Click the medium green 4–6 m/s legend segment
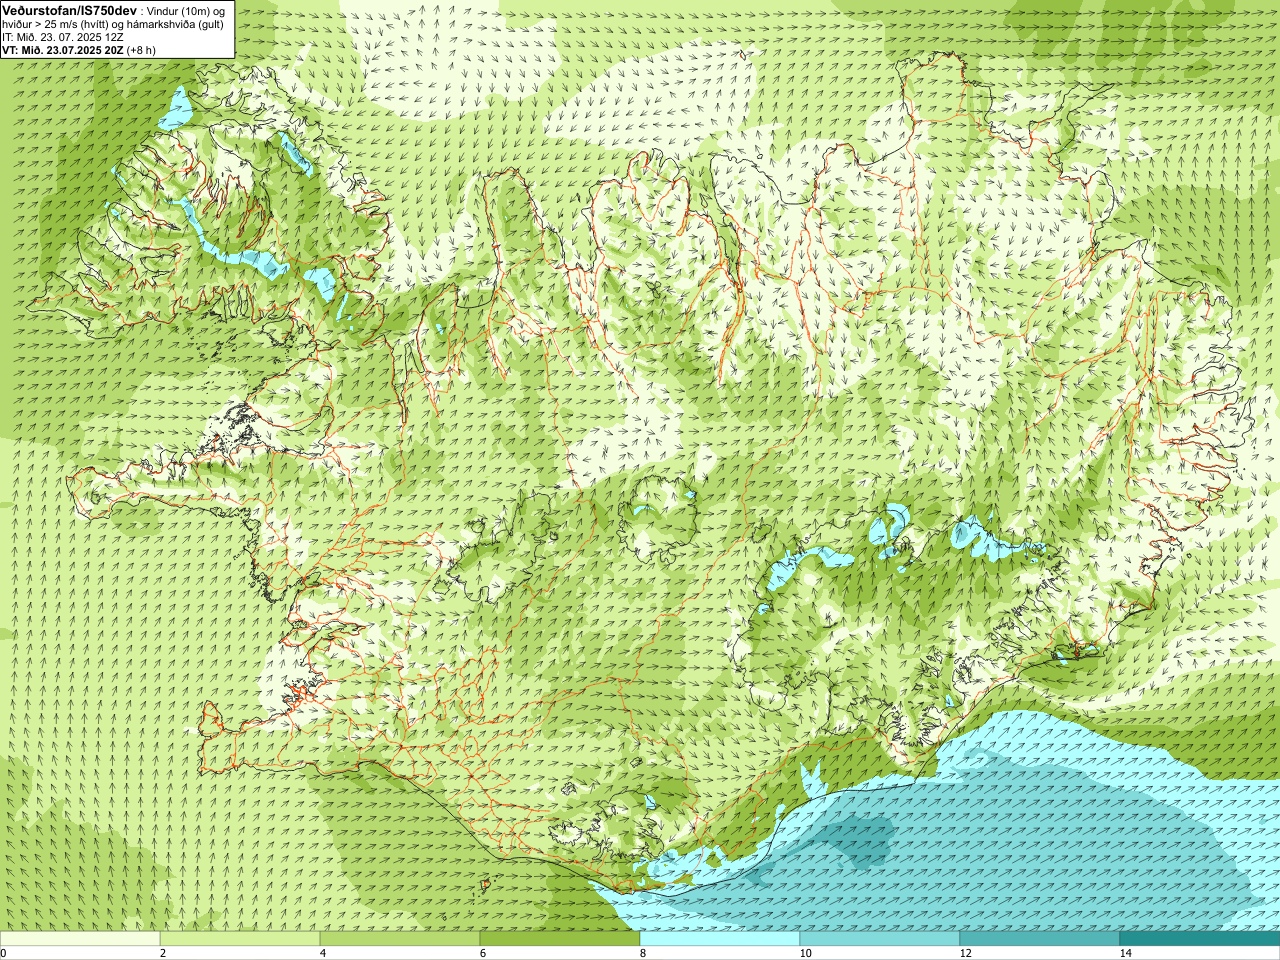This screenshot has height=960, width=1280. 400,939
